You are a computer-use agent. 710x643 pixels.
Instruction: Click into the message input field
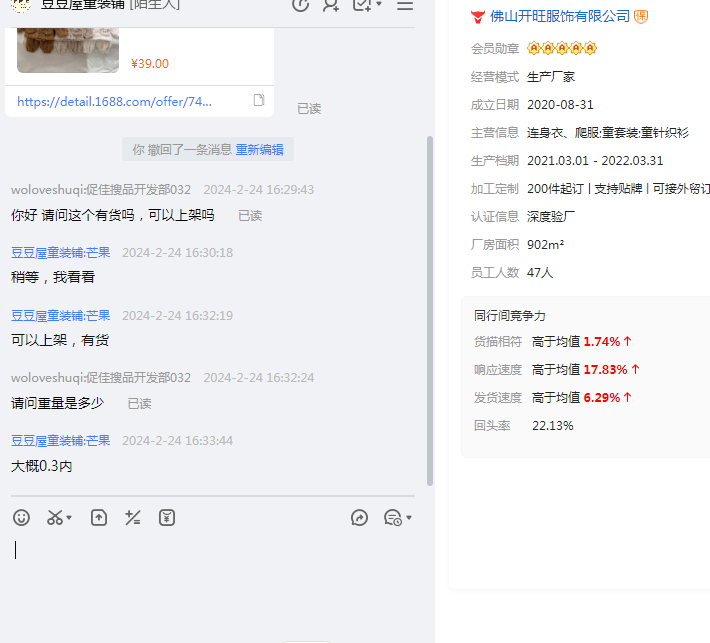coord(200,570)
